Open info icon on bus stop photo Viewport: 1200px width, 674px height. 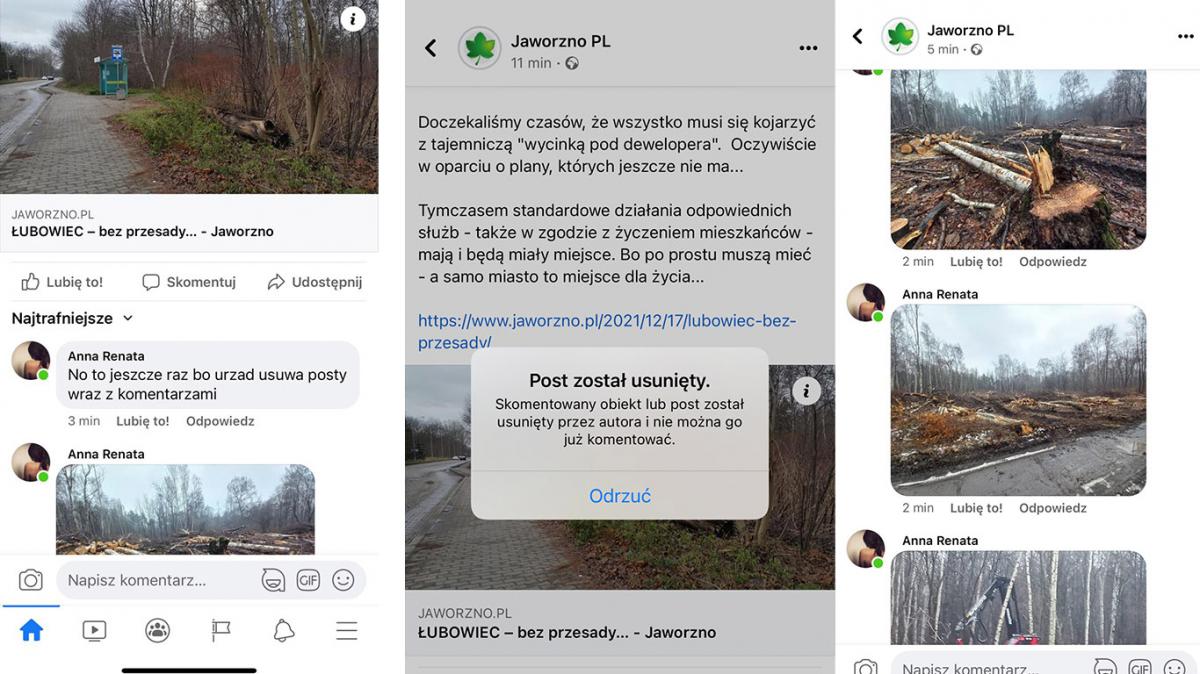tap(353, 19)
